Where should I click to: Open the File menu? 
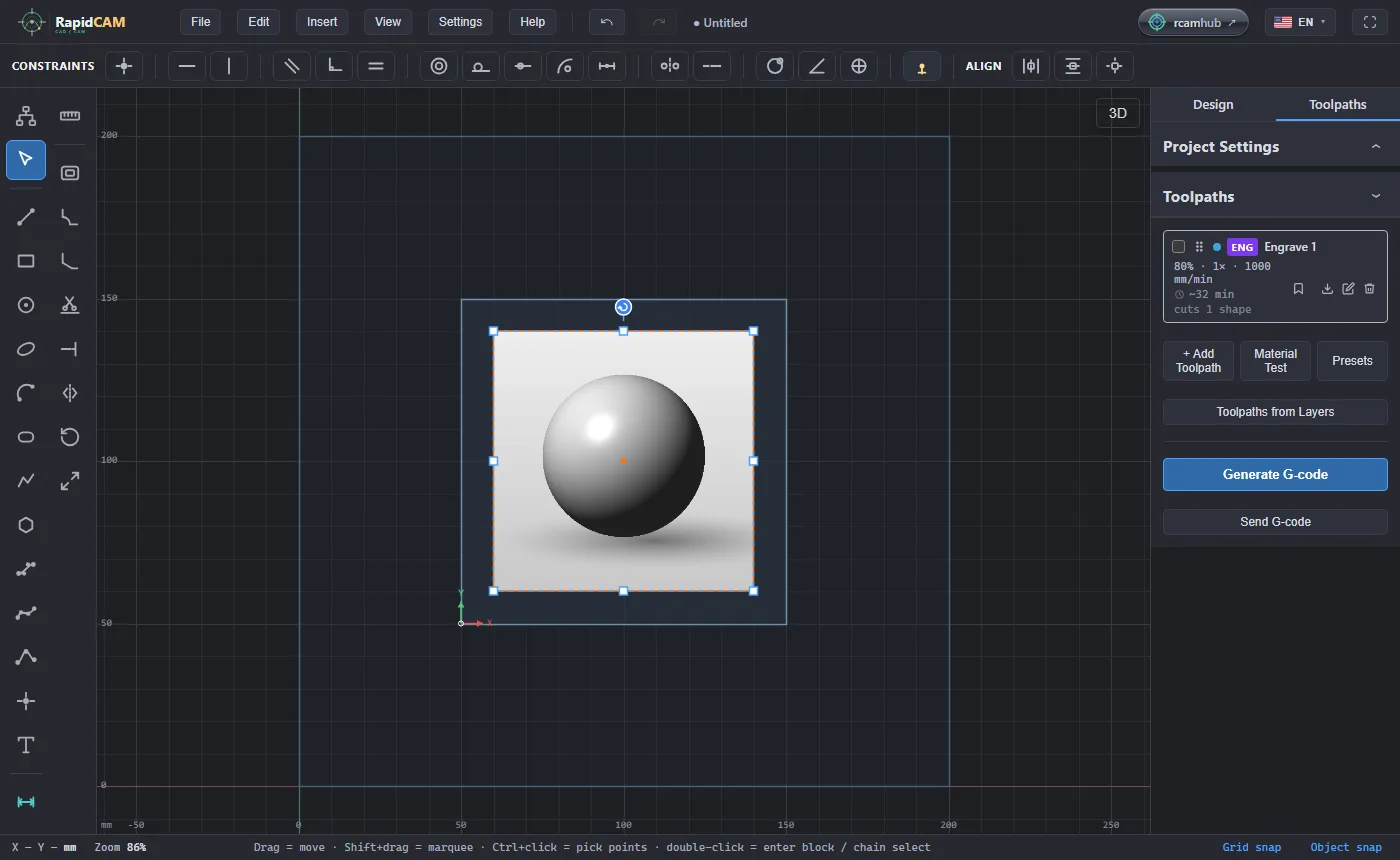[201, 22]
